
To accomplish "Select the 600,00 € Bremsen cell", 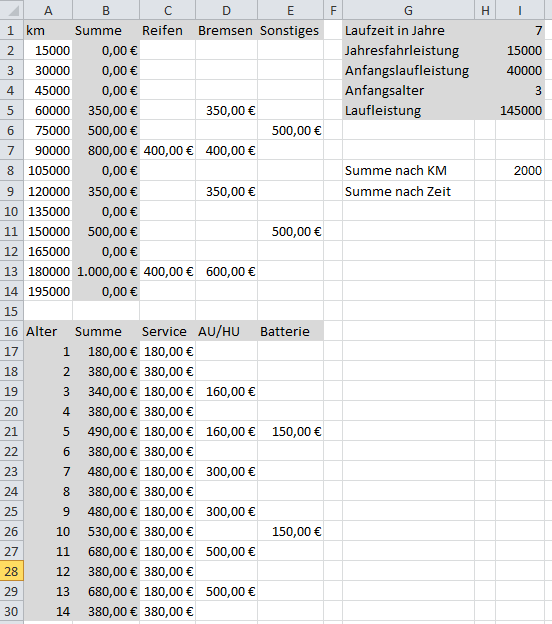I will tap(226, 271).
